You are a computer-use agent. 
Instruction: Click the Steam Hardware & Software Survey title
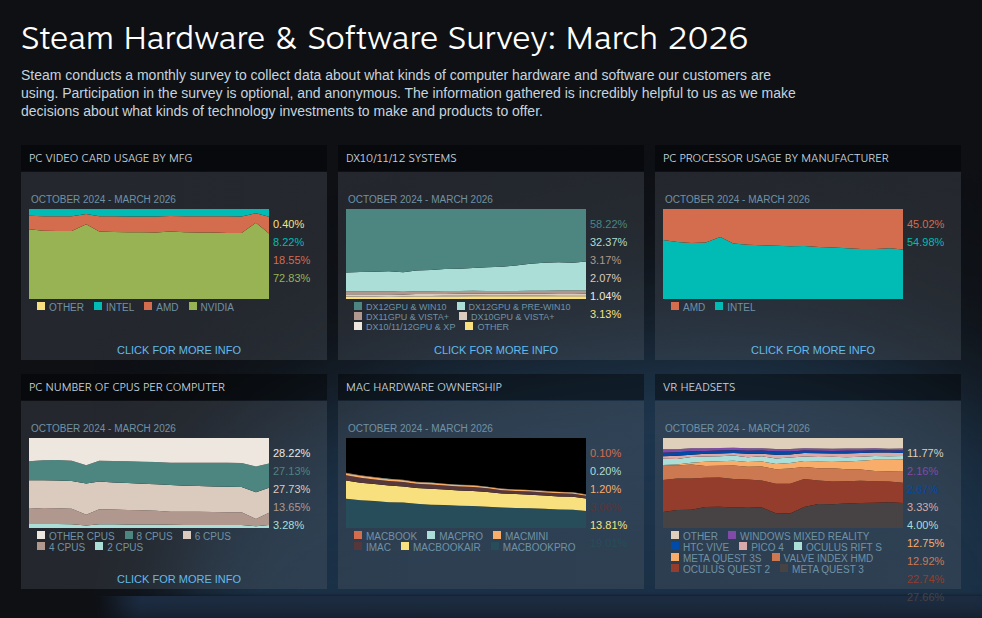[385, 39]
